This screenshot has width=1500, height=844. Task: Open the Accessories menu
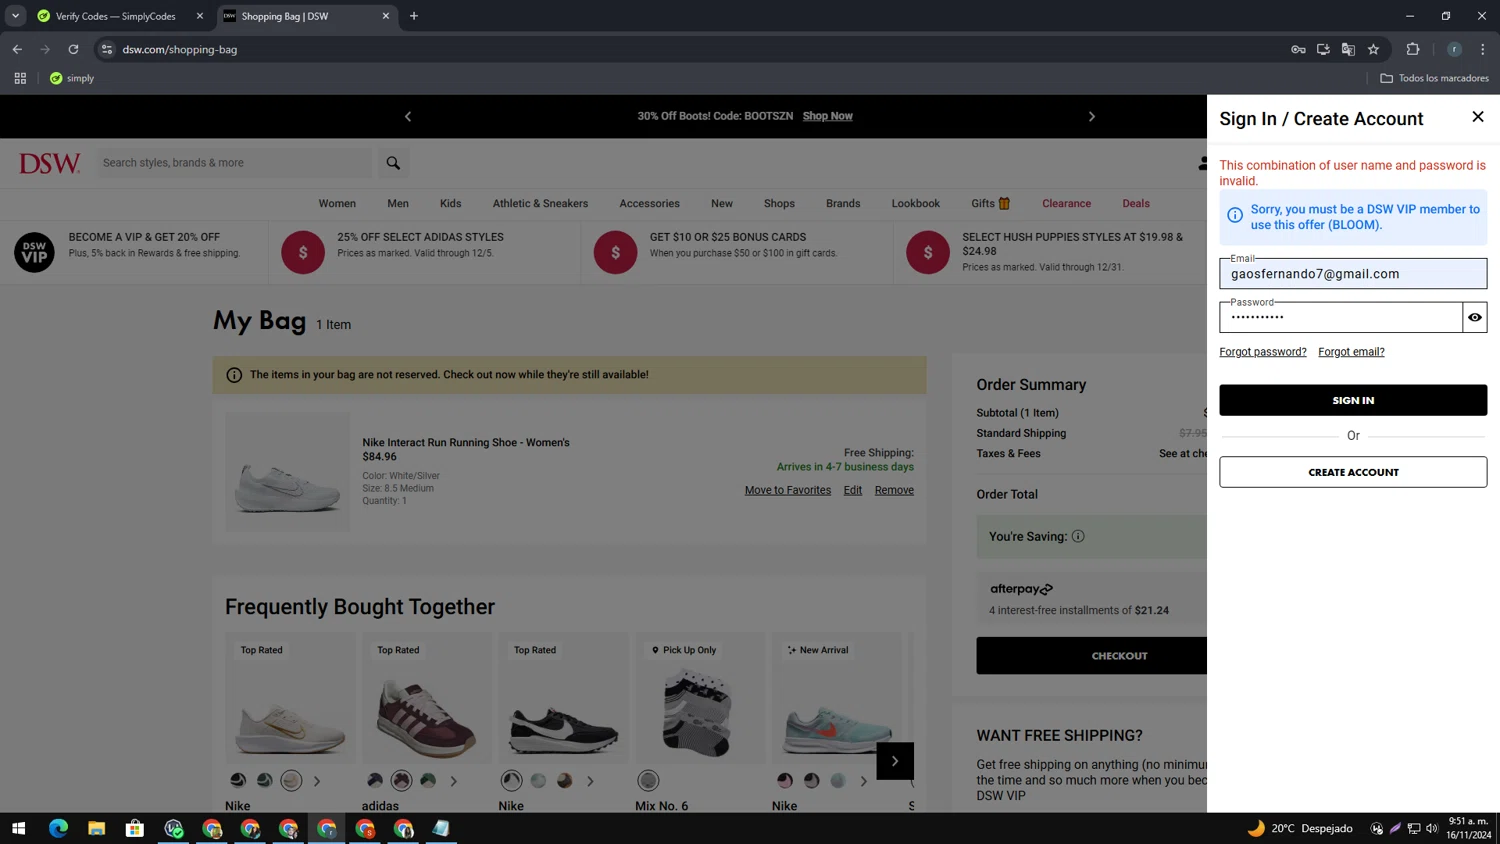pos(649,203)
